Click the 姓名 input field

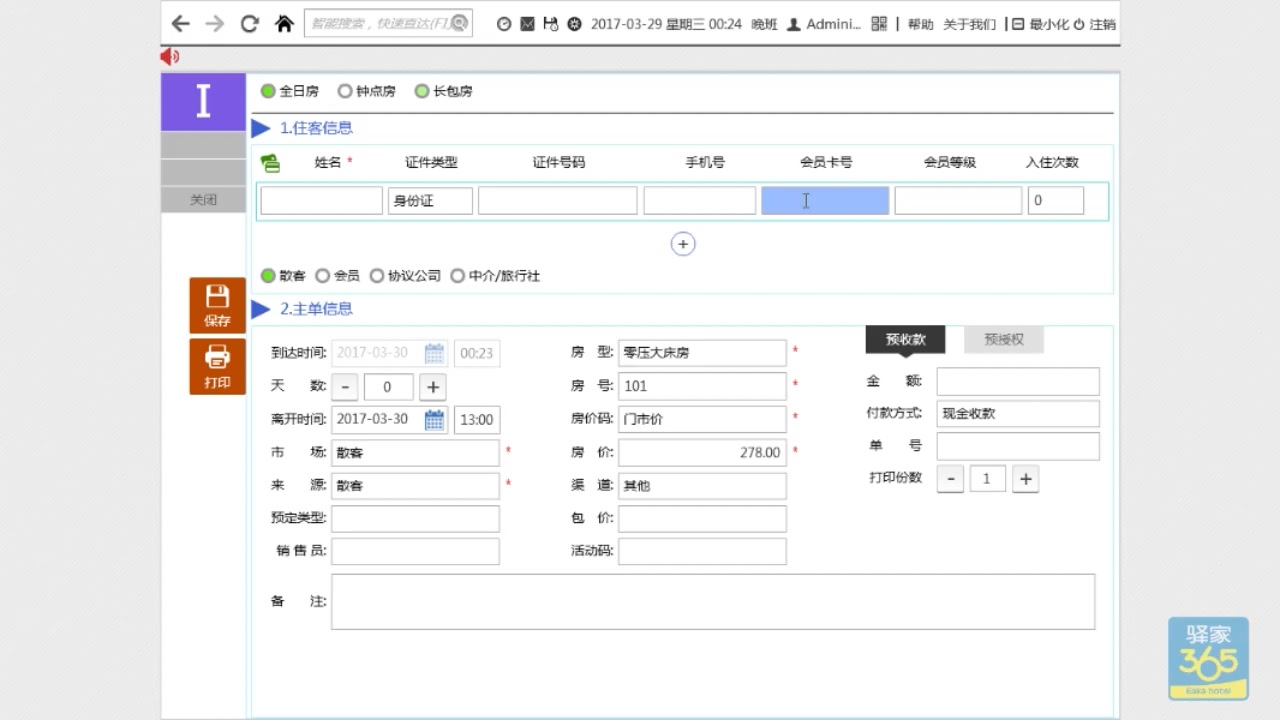click(321, 201)
